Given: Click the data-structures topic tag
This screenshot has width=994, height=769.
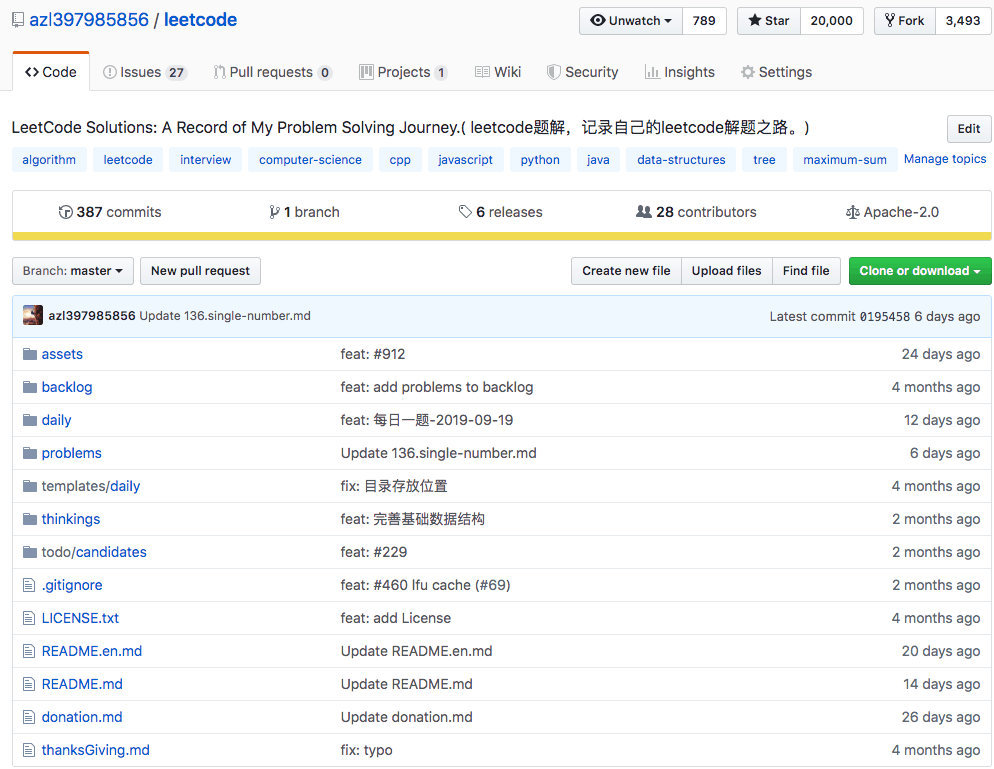Looking at the screenshot, I should pos(681,160).
